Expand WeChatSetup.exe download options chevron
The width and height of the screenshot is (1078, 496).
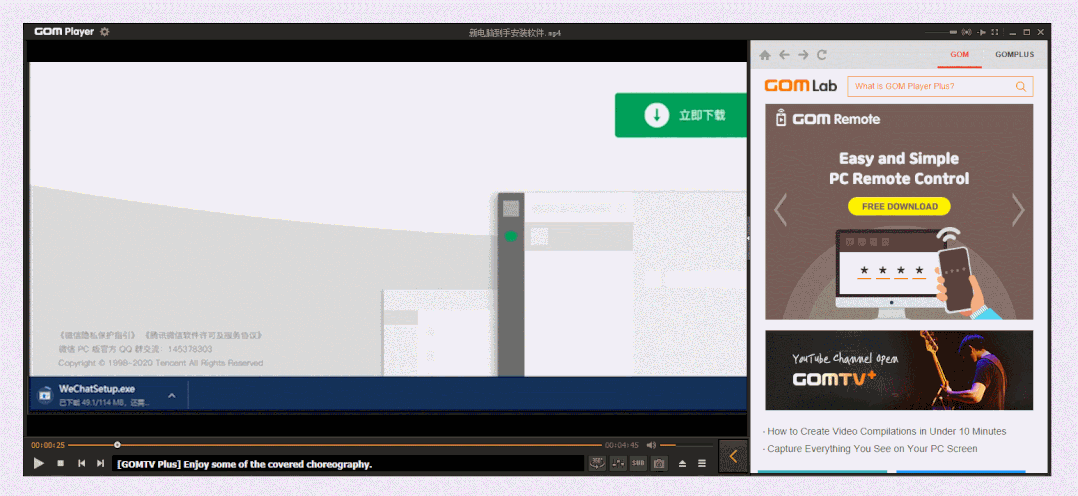click(x=172, y=396)
